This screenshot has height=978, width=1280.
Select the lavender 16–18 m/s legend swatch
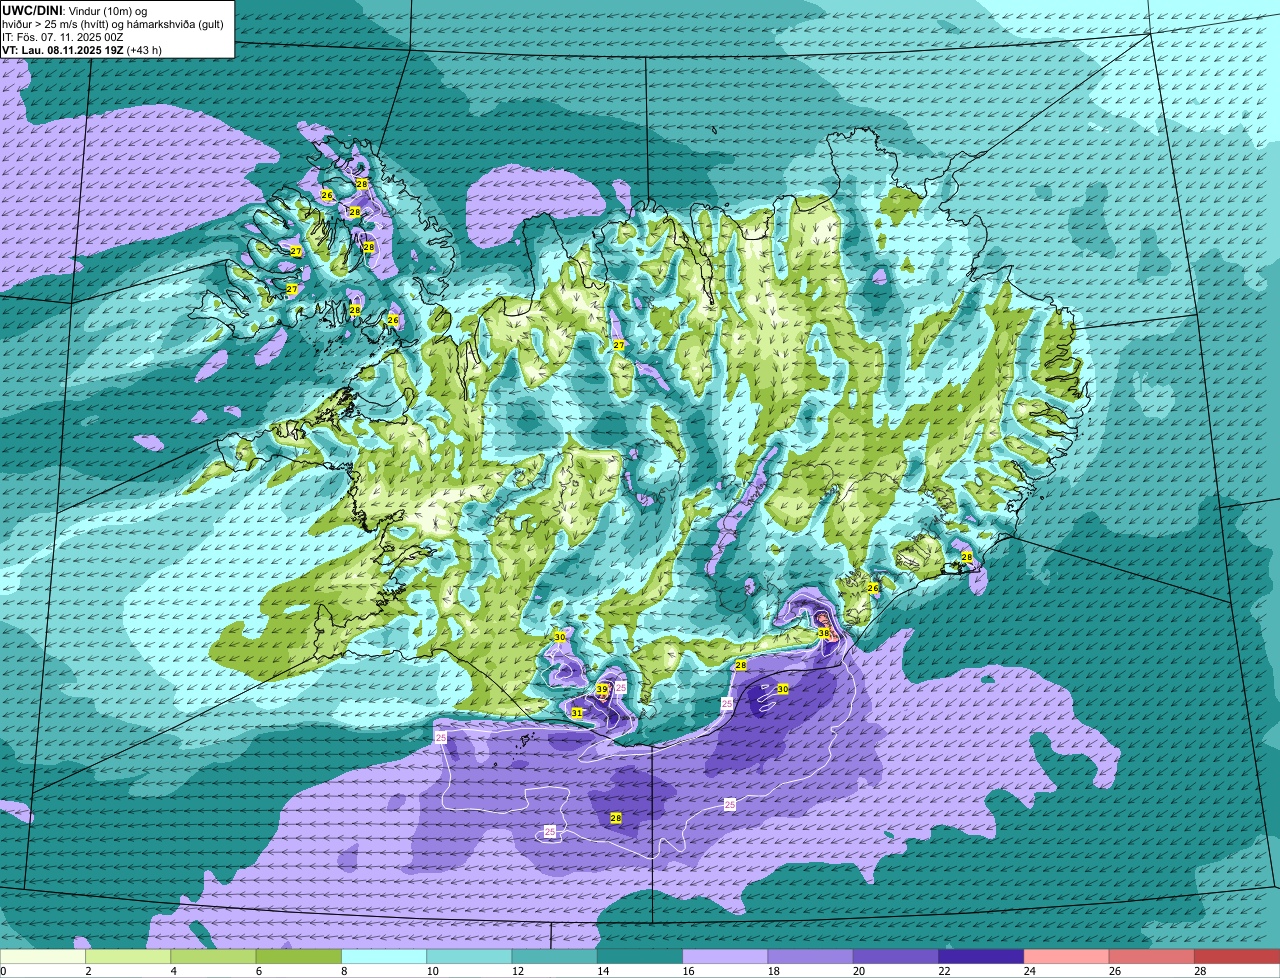[x=726, y=957]
